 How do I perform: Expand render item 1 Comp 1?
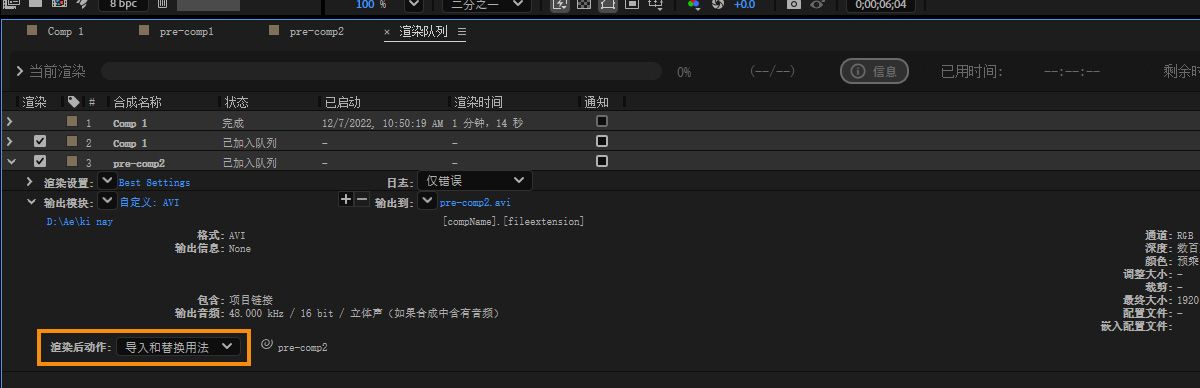click(x=10, y=122)
